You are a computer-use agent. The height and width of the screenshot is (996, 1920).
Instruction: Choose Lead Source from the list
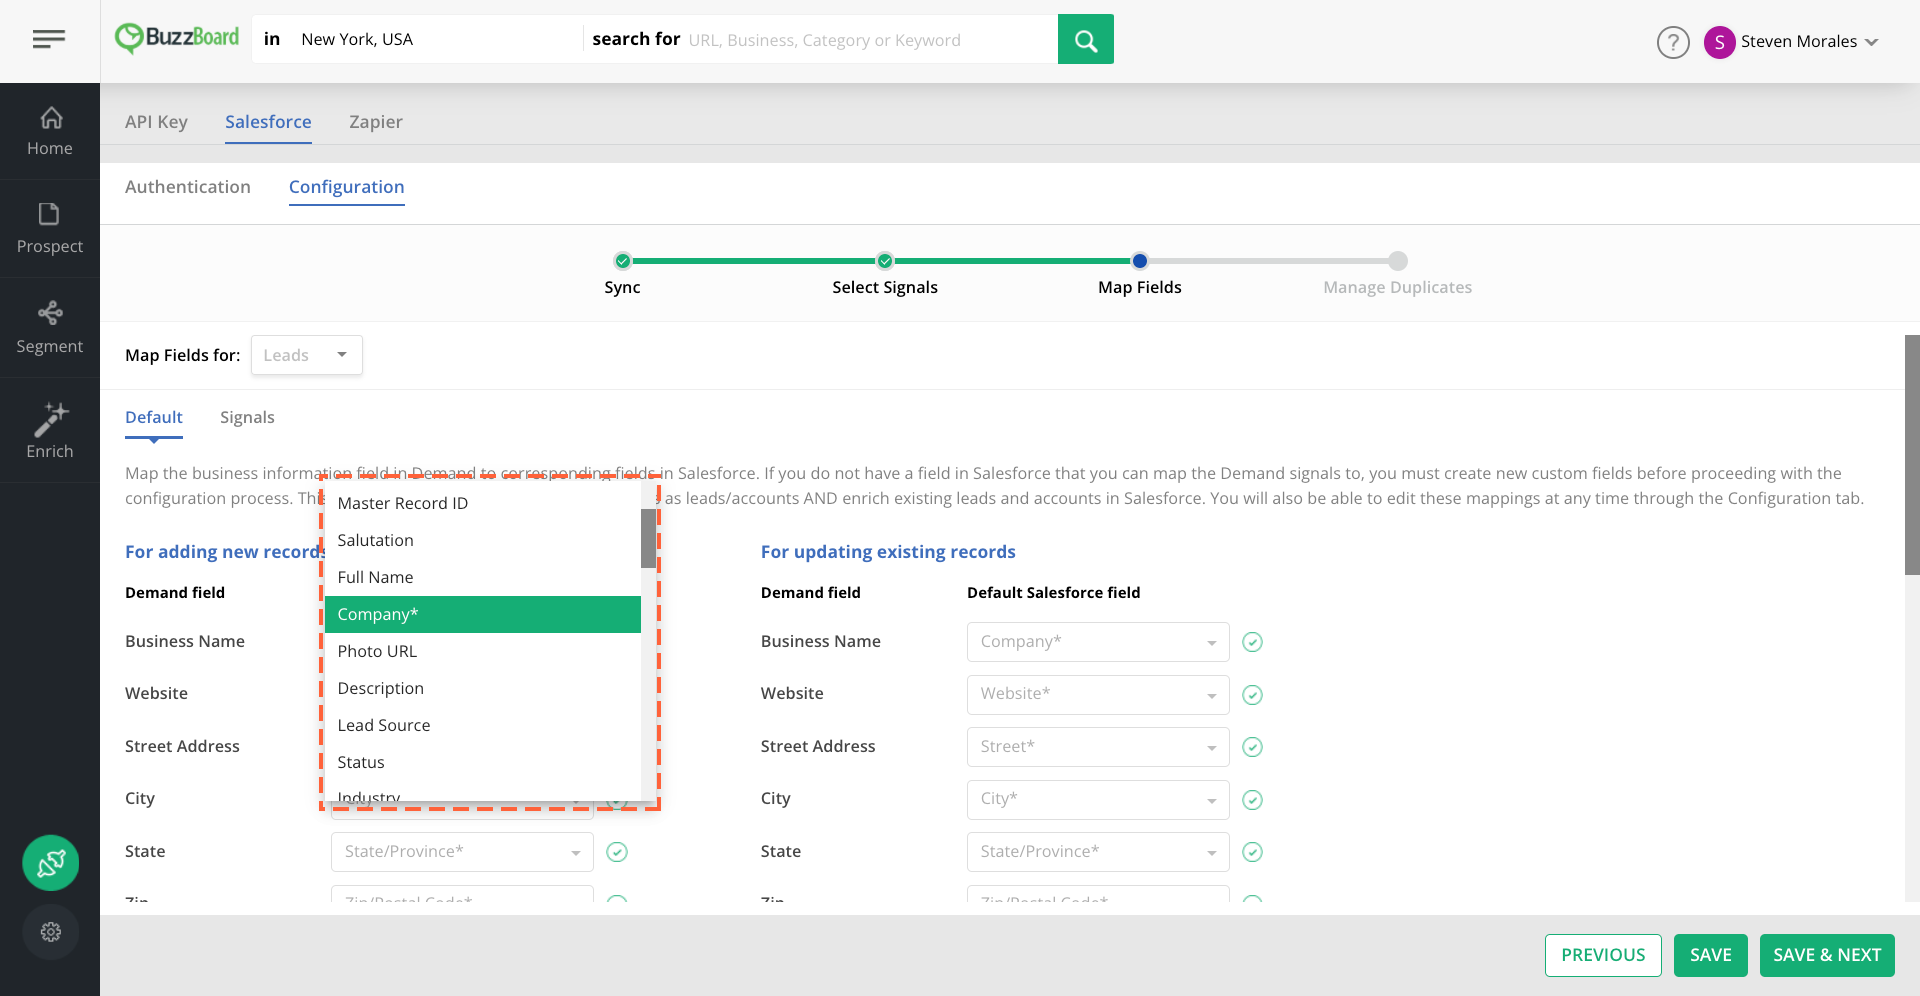click(483, 725)
